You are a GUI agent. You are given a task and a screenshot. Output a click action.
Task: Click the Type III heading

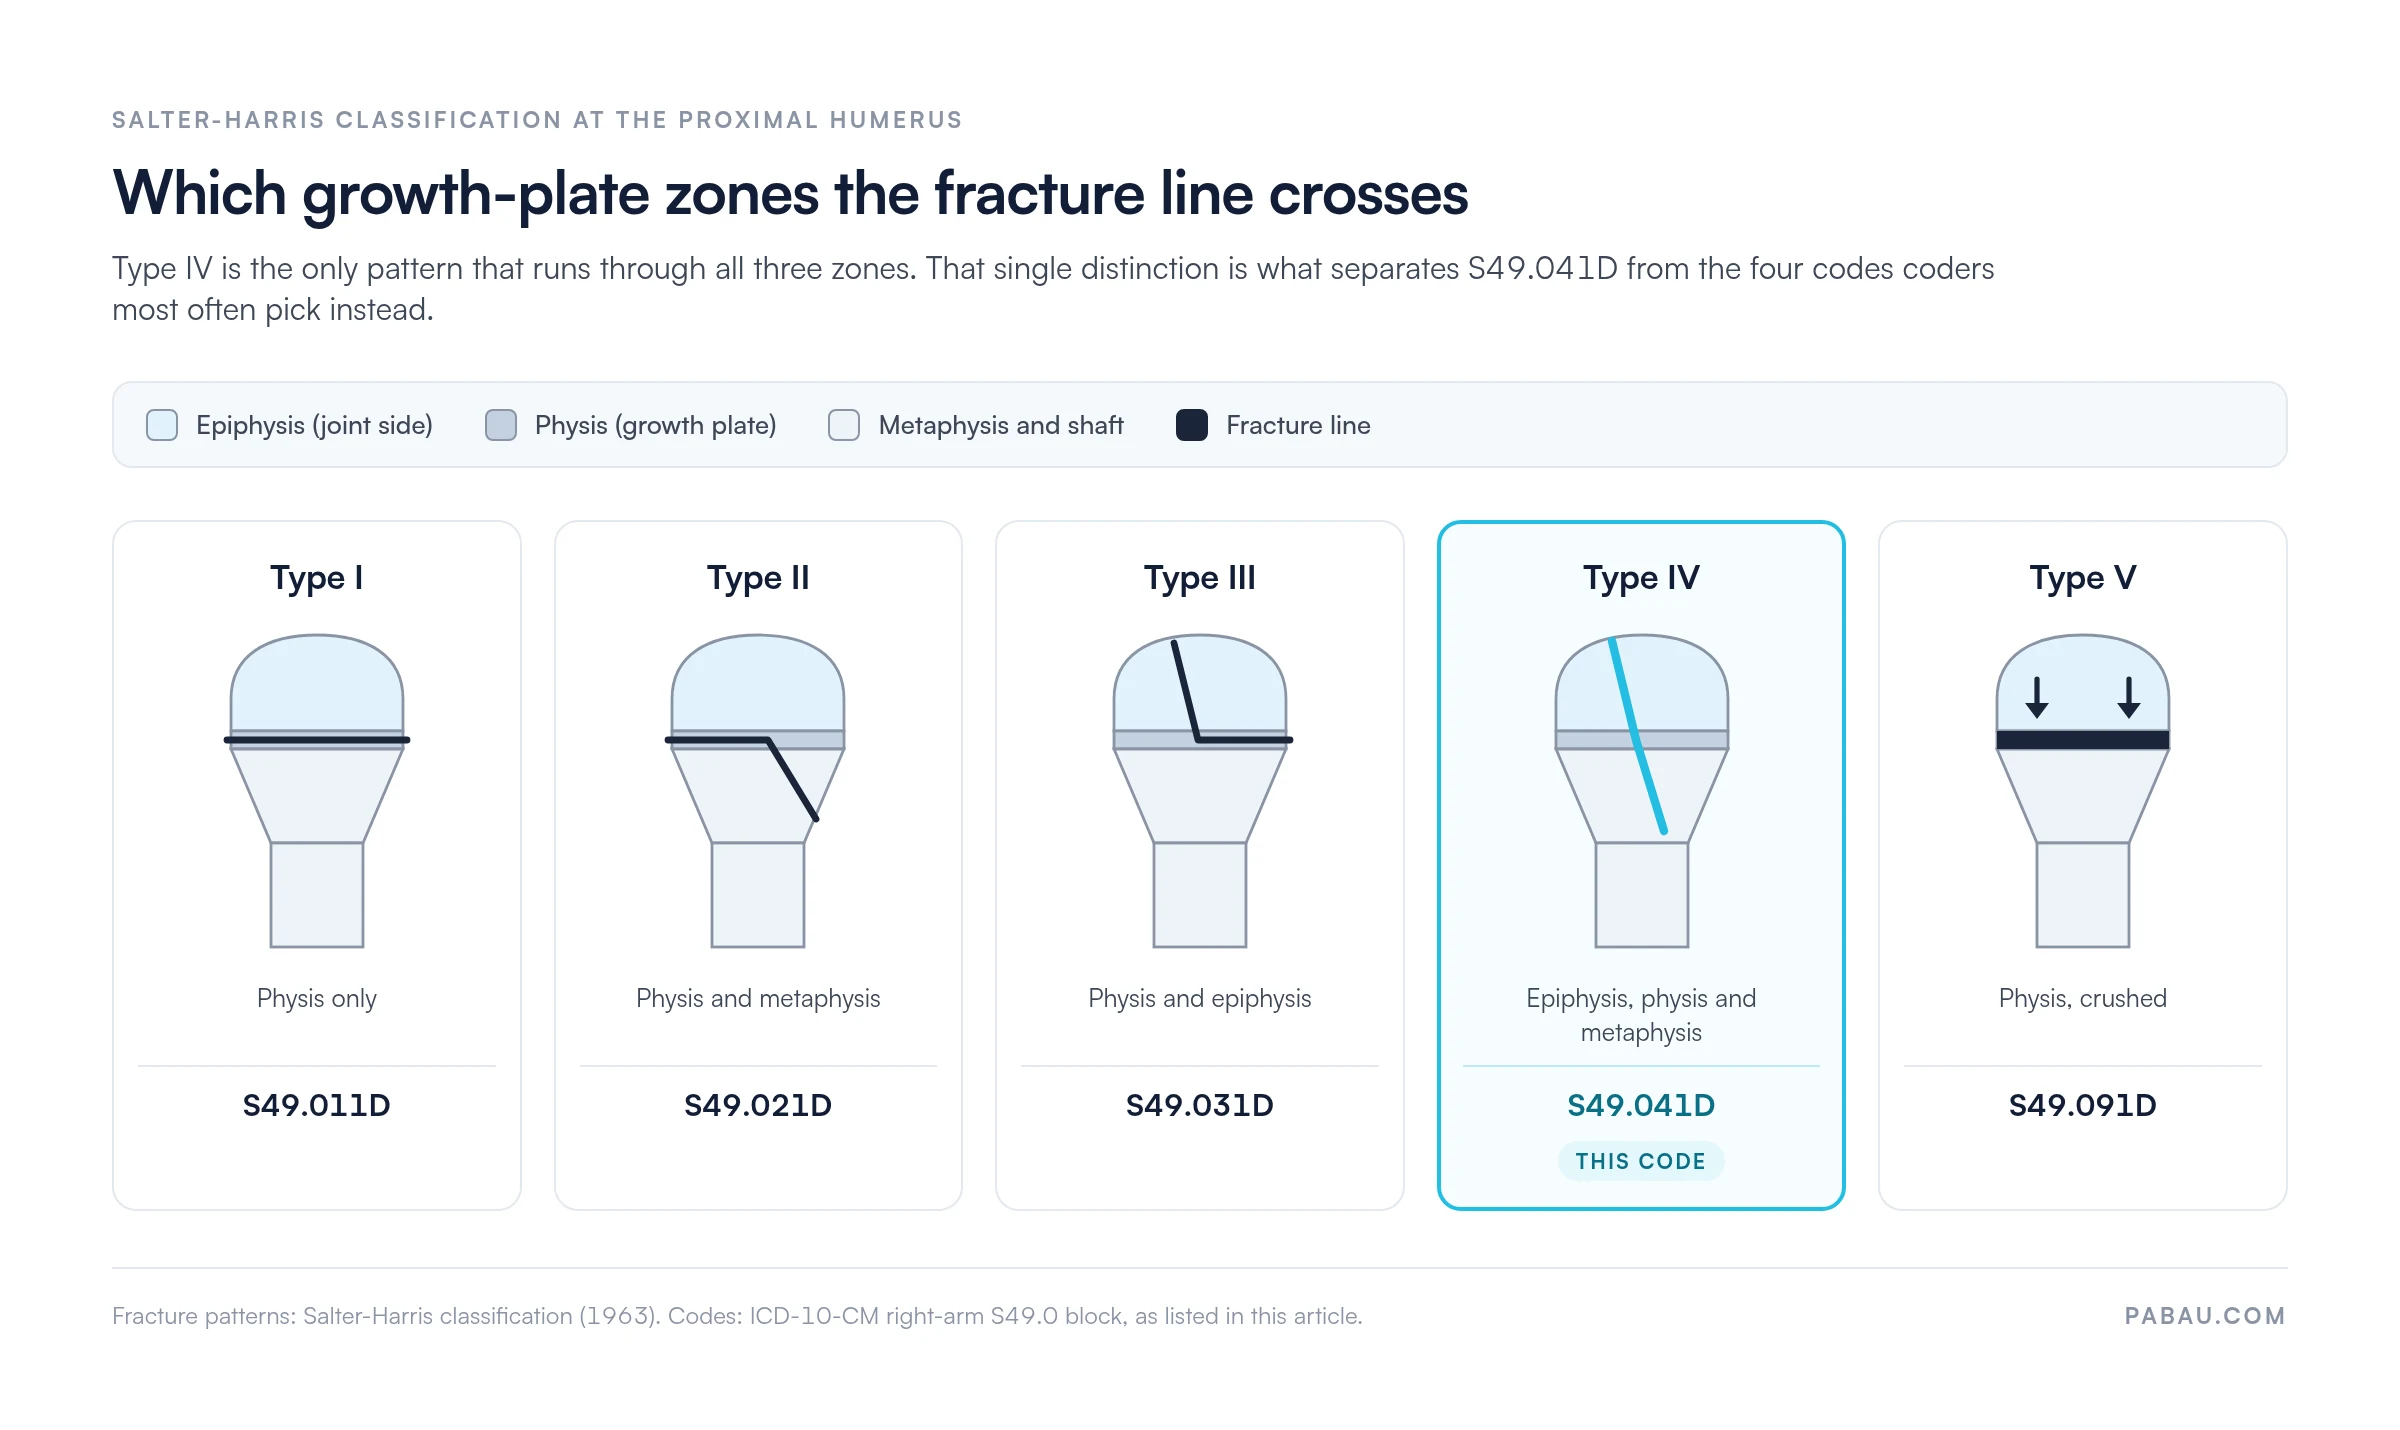1200,578
